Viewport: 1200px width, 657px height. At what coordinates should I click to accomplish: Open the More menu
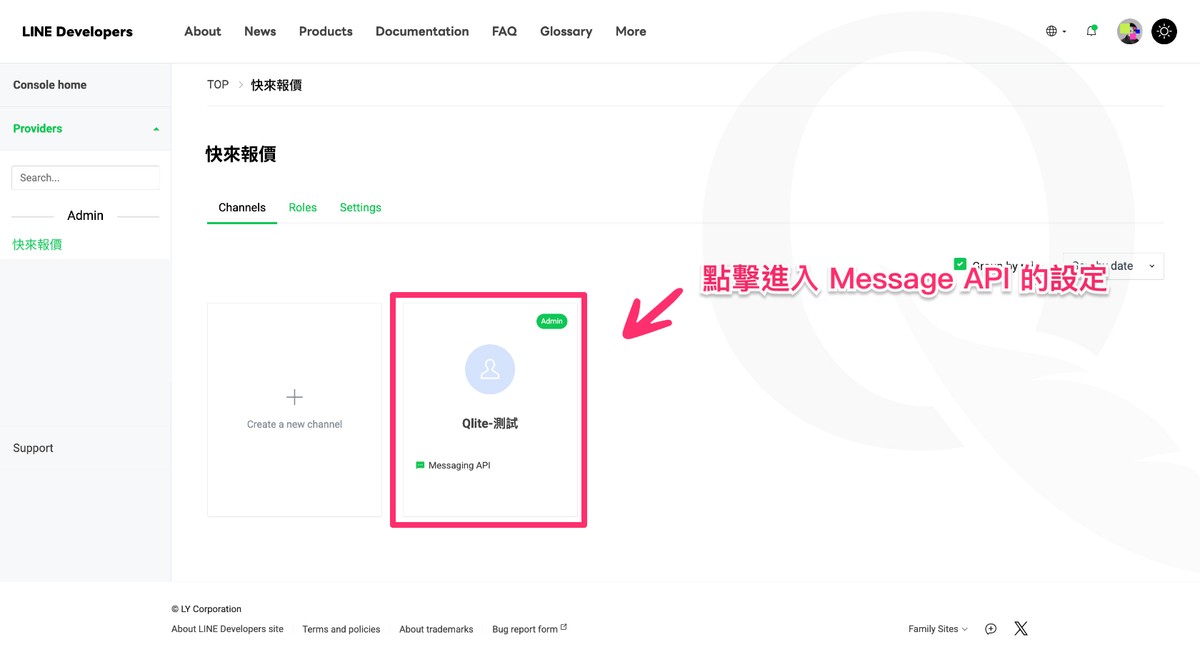tap(631, 31)
